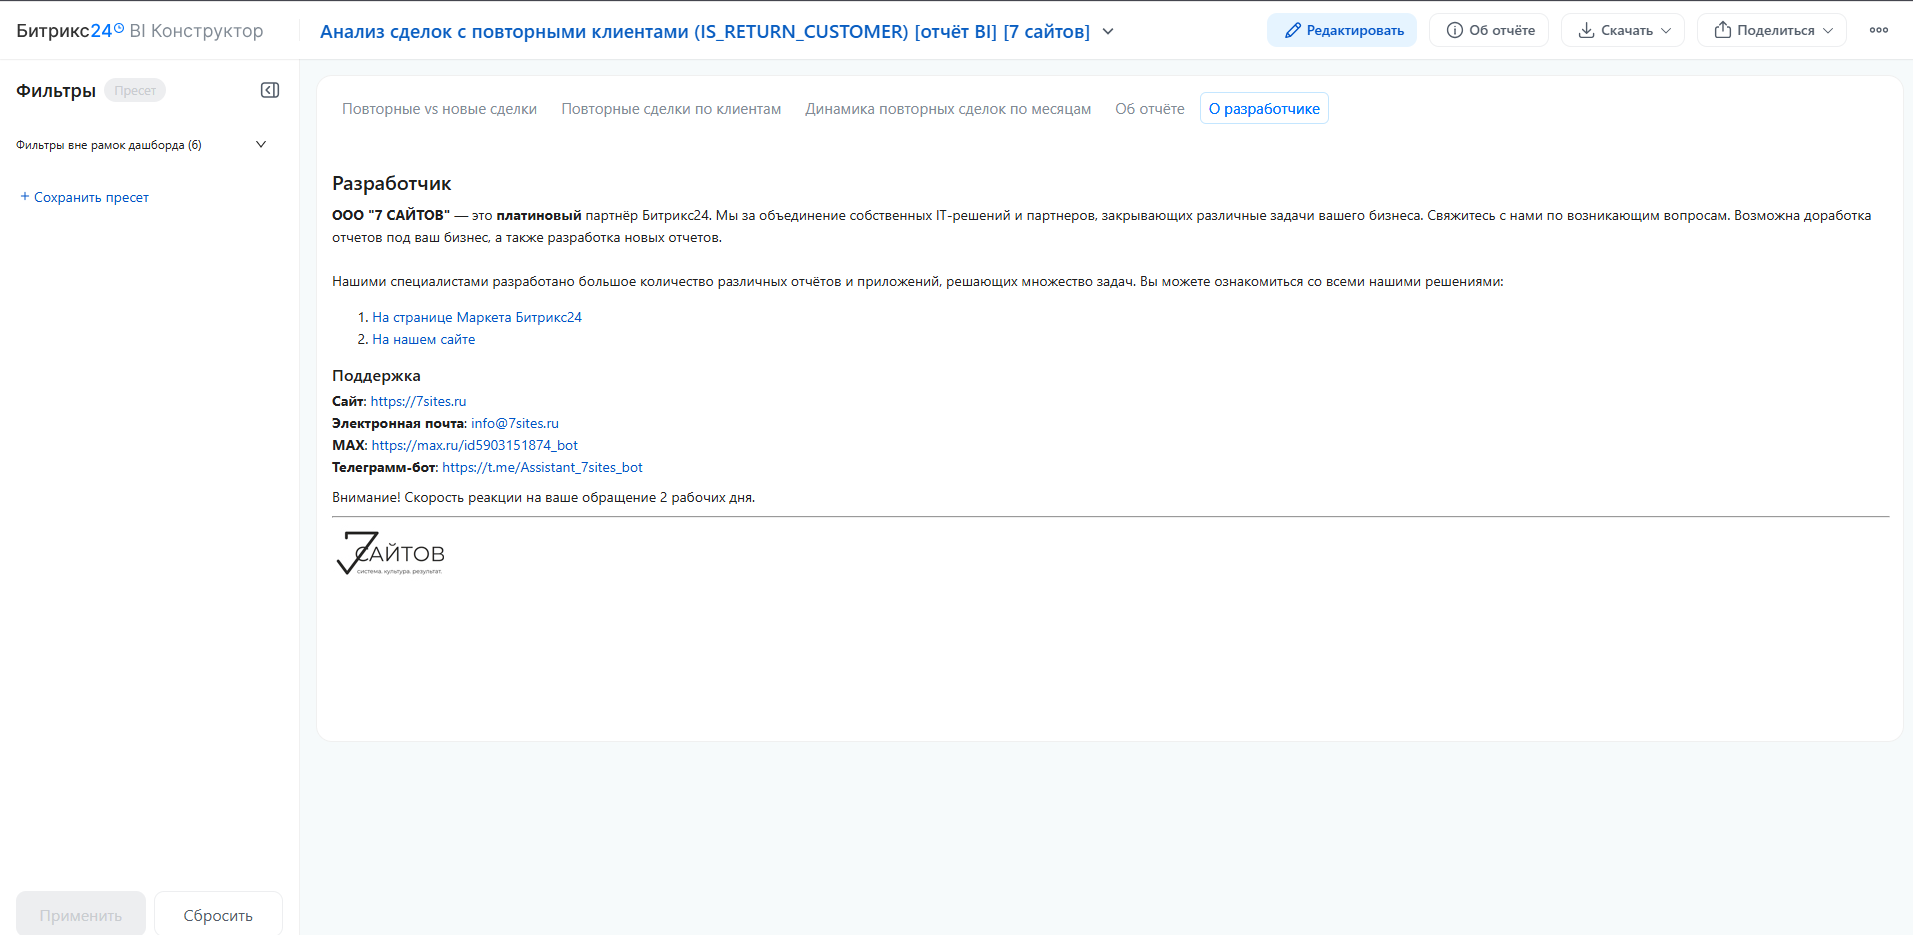The height and width of the screenshot is (935, 1913).
Task: Switch to Повторные vs новые сделки tab
Action: (x=439, y=109)
